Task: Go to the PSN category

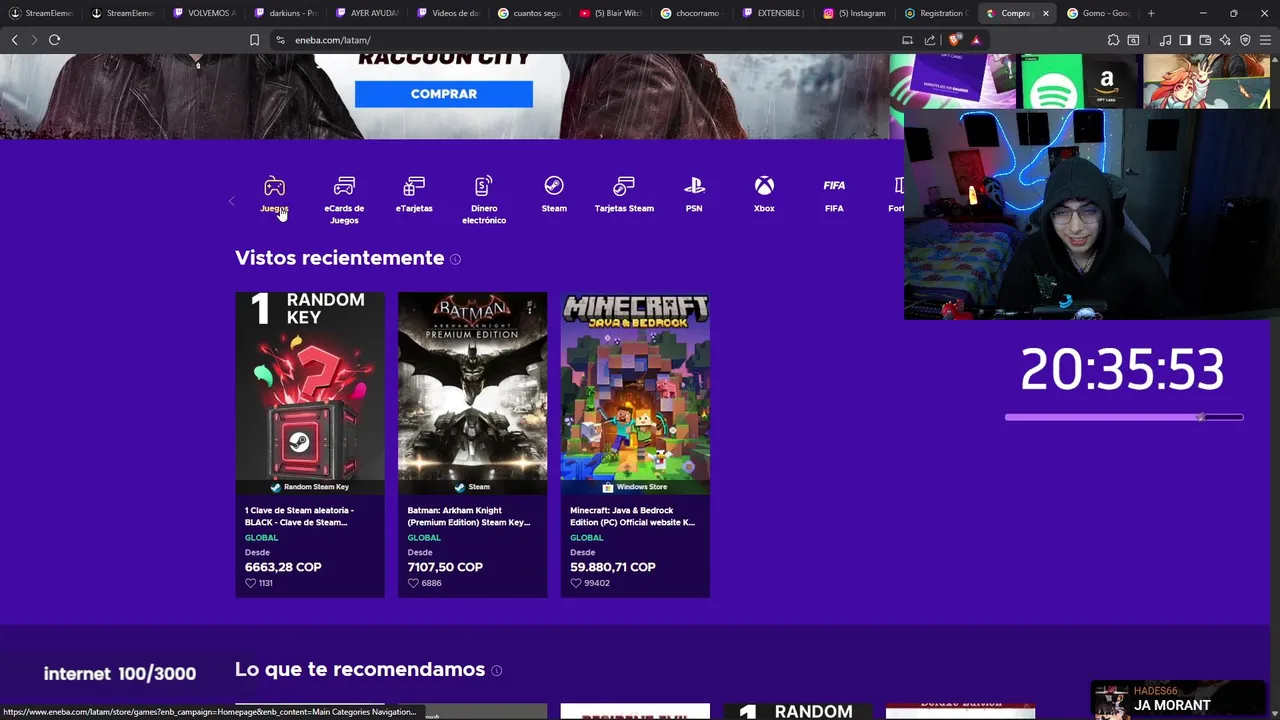Action: [694, 195]
